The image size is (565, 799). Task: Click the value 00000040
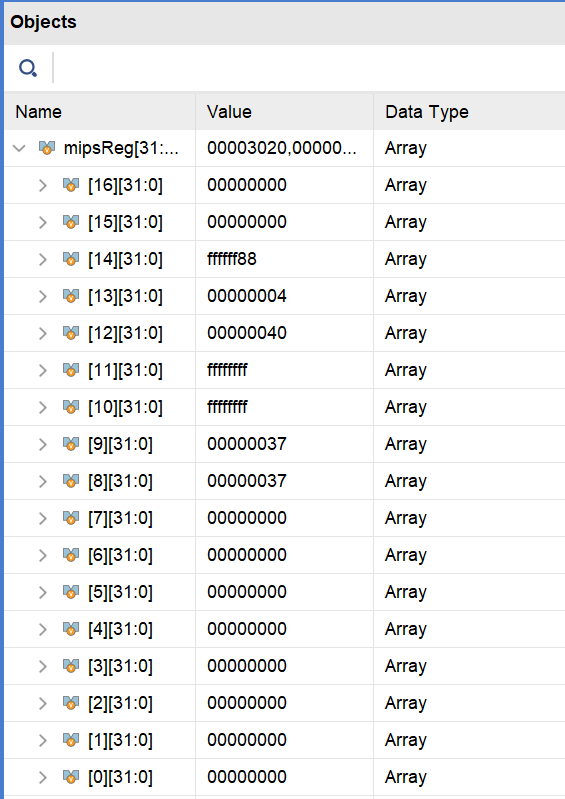coord(247,333)
